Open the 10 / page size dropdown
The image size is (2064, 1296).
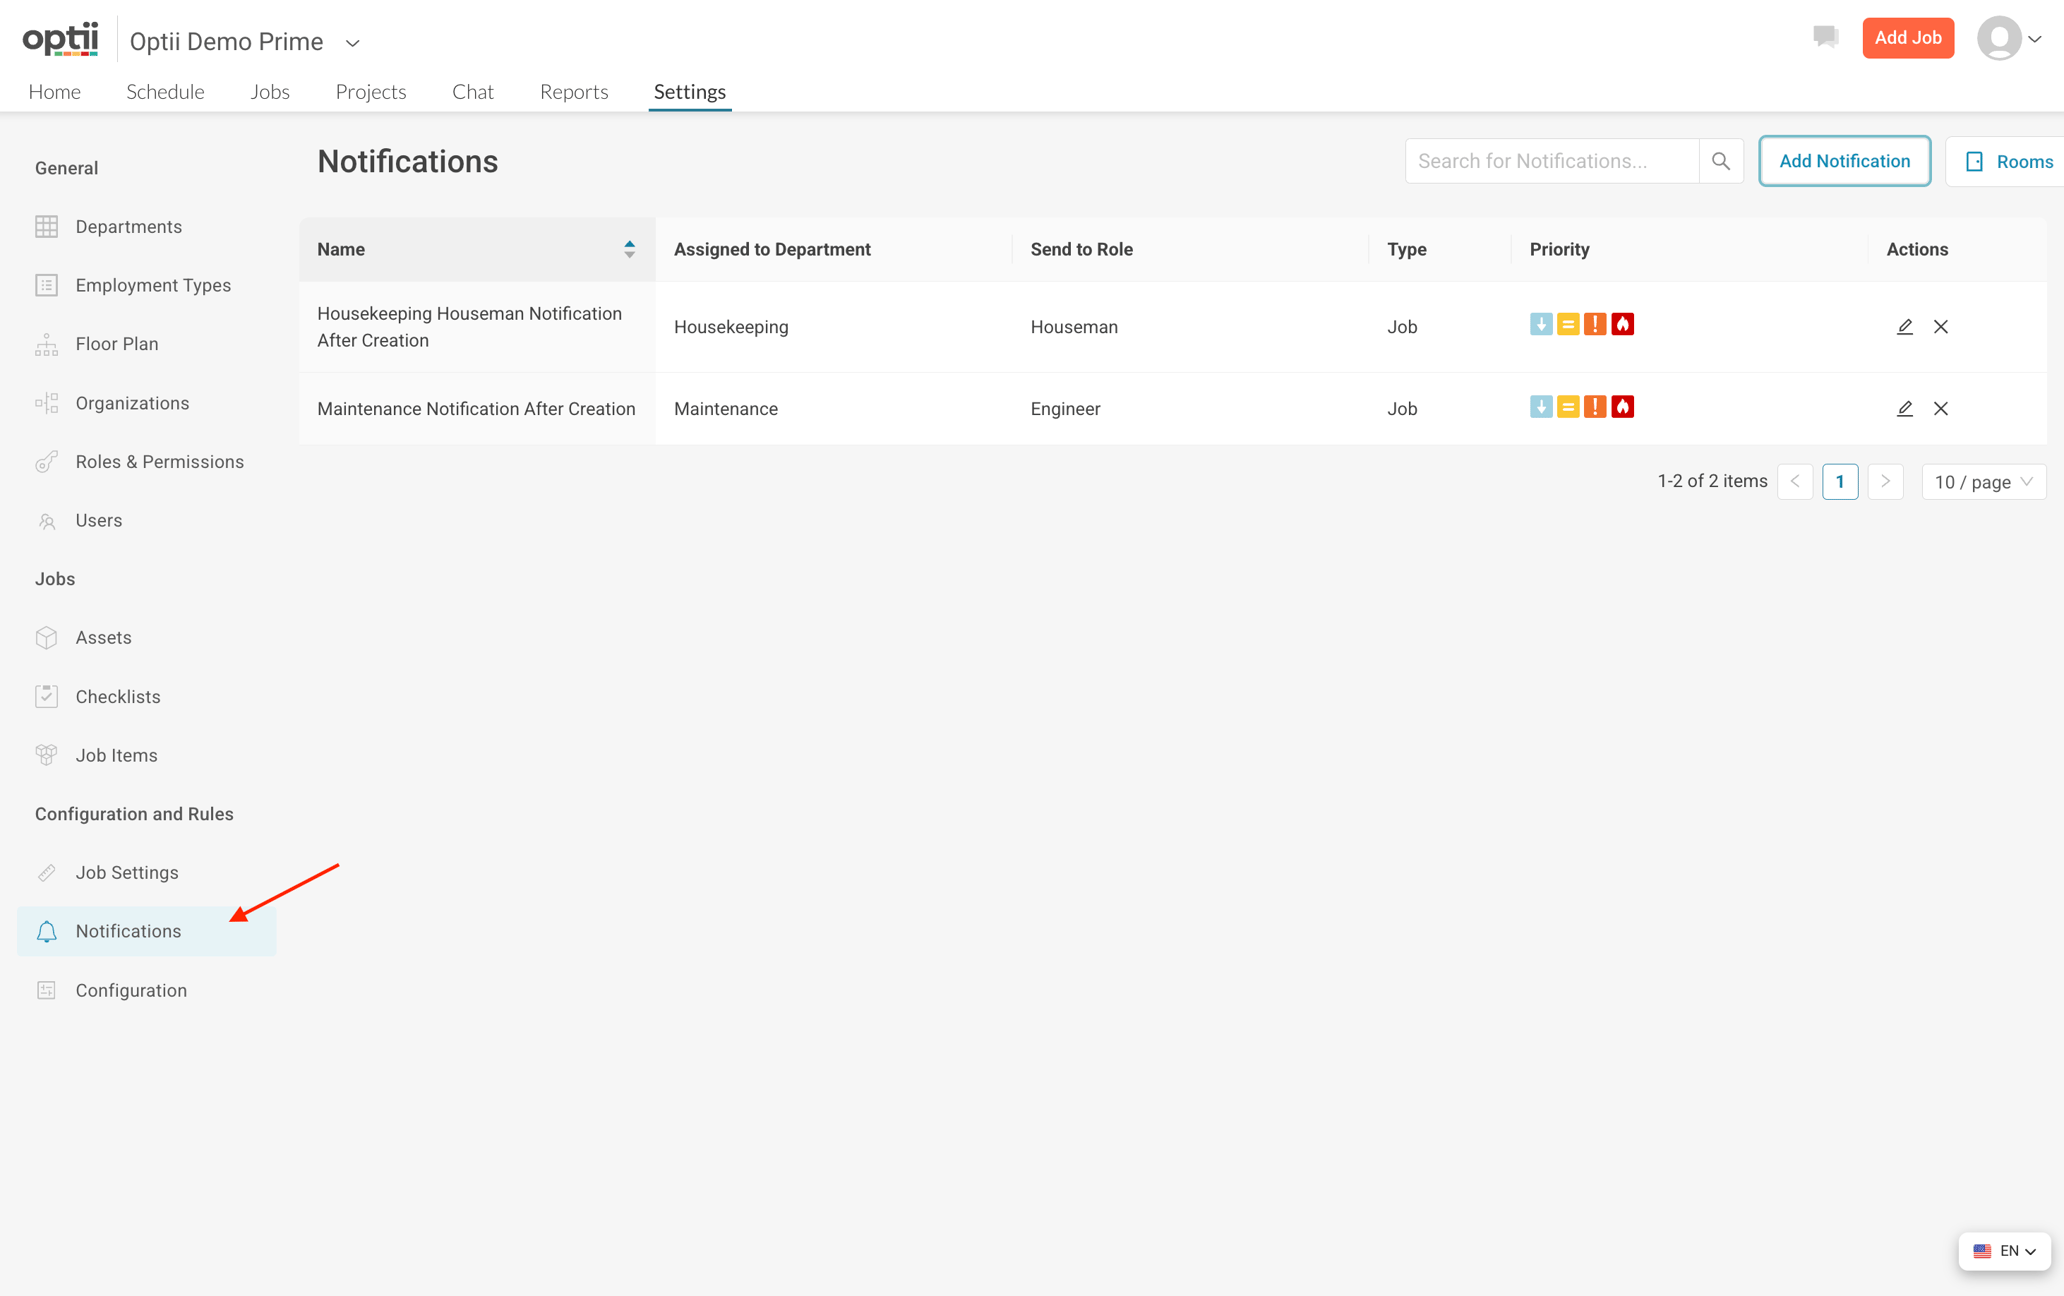1984,482
